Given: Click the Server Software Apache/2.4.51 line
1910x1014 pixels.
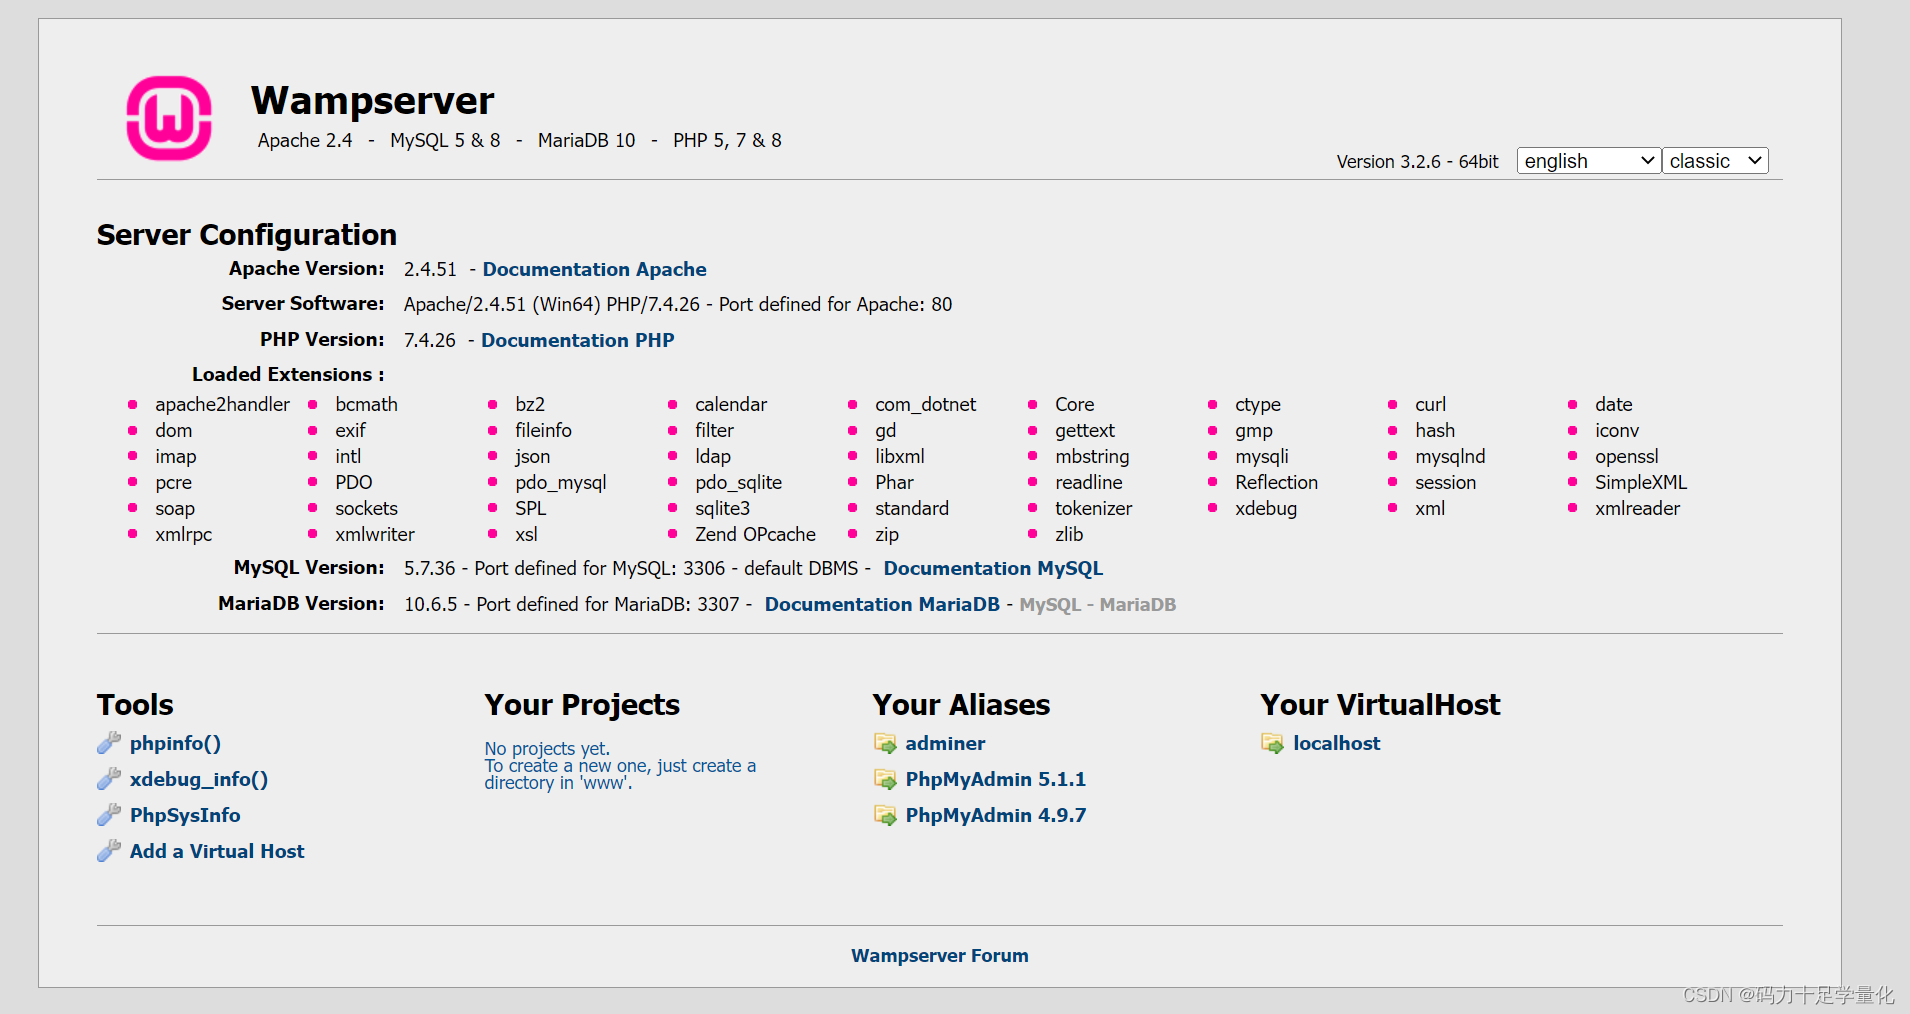Looking at the screenshot, I should [678, 304].
